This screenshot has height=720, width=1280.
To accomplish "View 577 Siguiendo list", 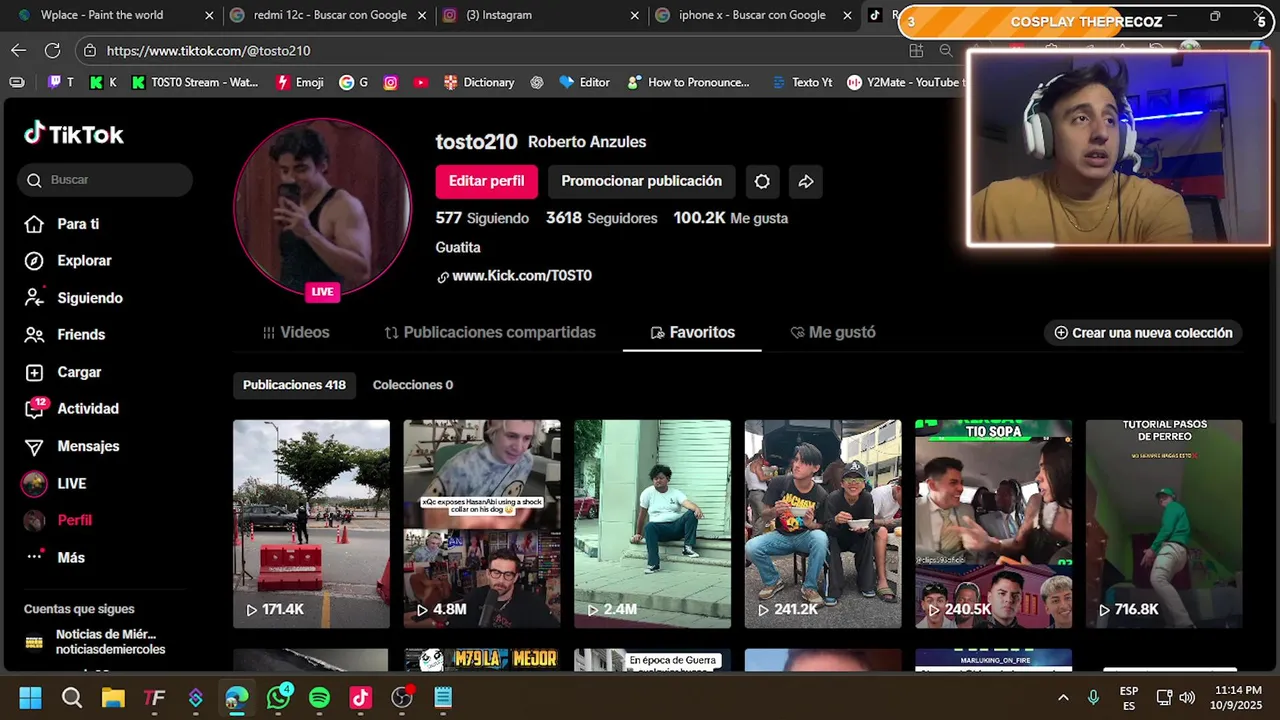I will point(482,218).
